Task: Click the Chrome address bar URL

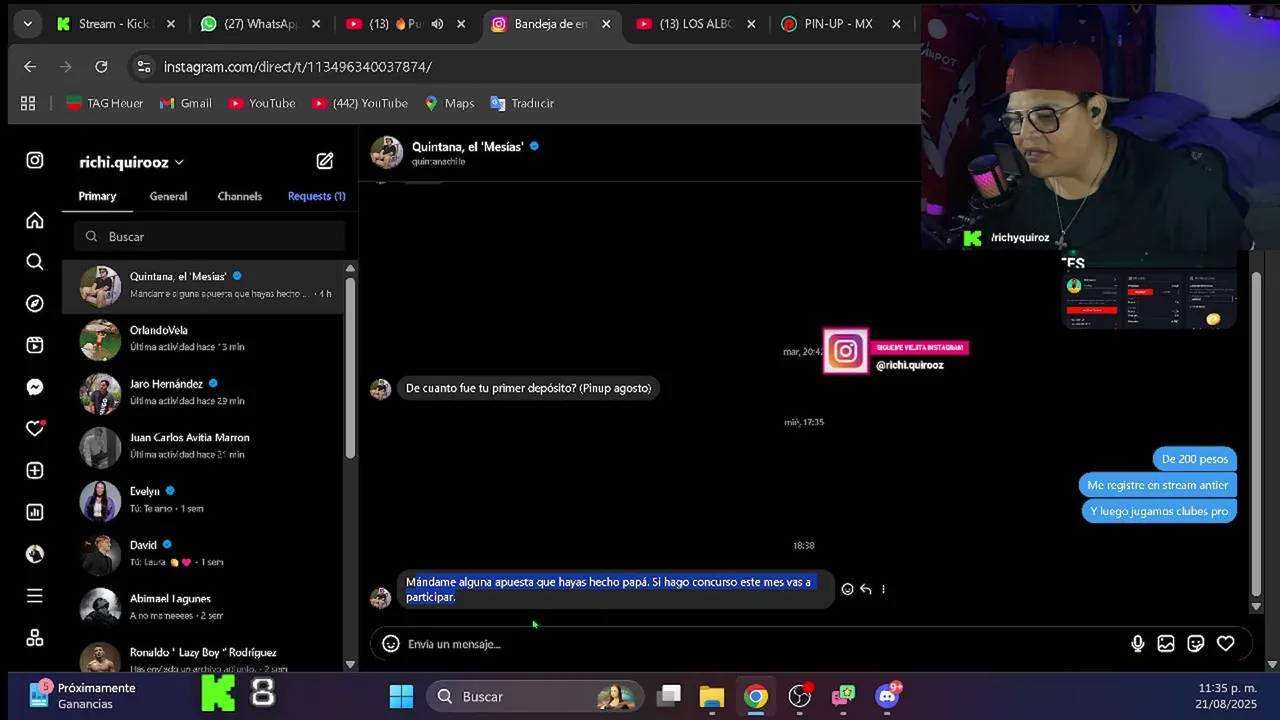Action: 298,67
